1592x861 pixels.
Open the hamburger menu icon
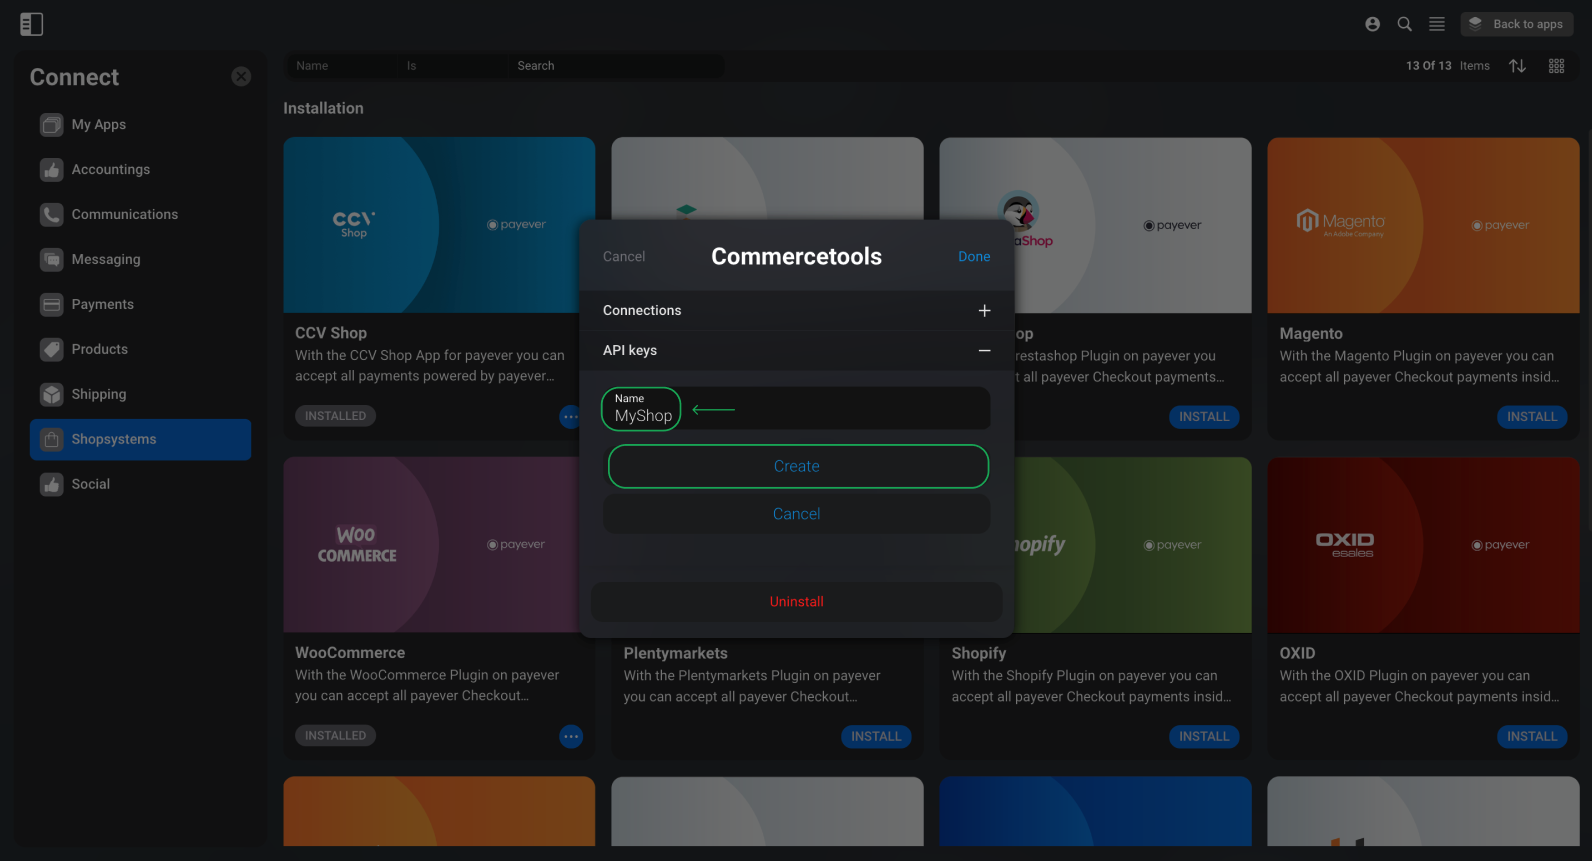point(1436,24)
